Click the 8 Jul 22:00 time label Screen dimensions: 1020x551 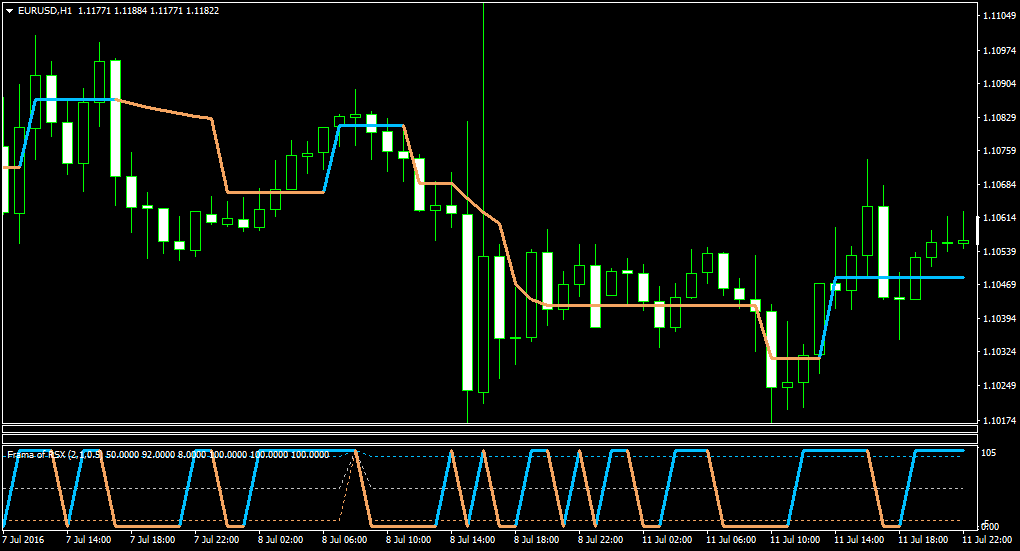tap(600, 540)
